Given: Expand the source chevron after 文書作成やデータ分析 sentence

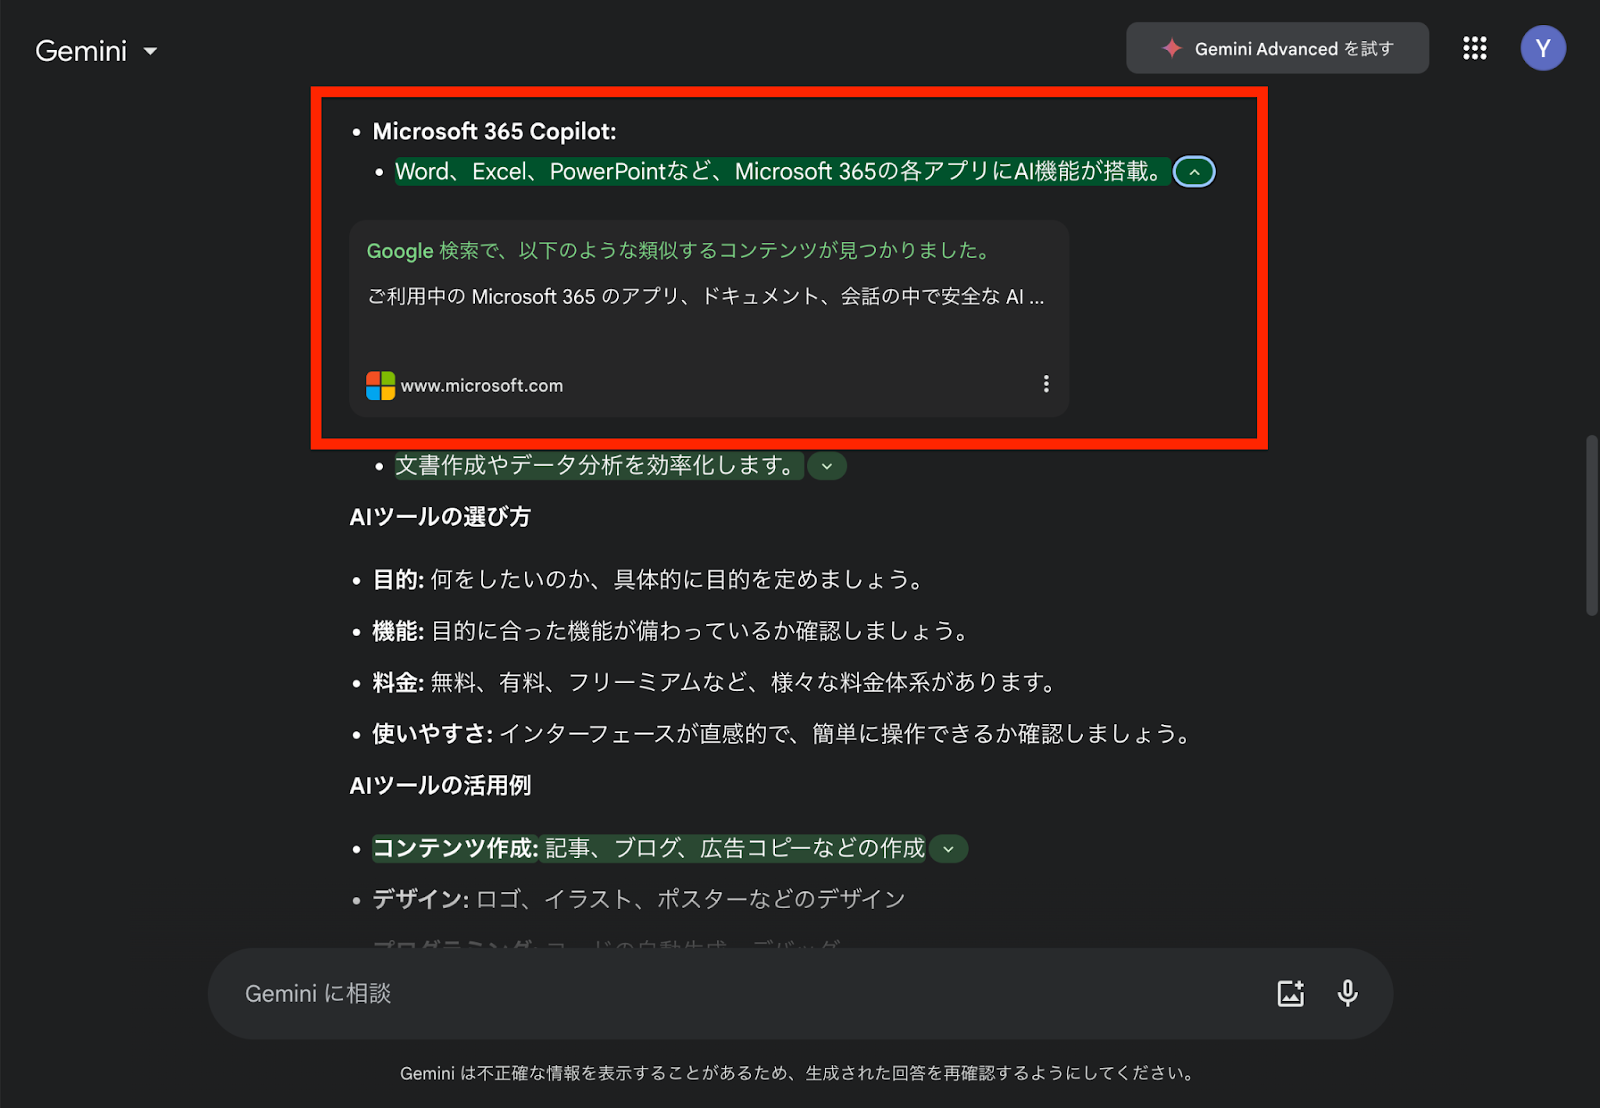Looking at the screenshot, I should (827, 466).
